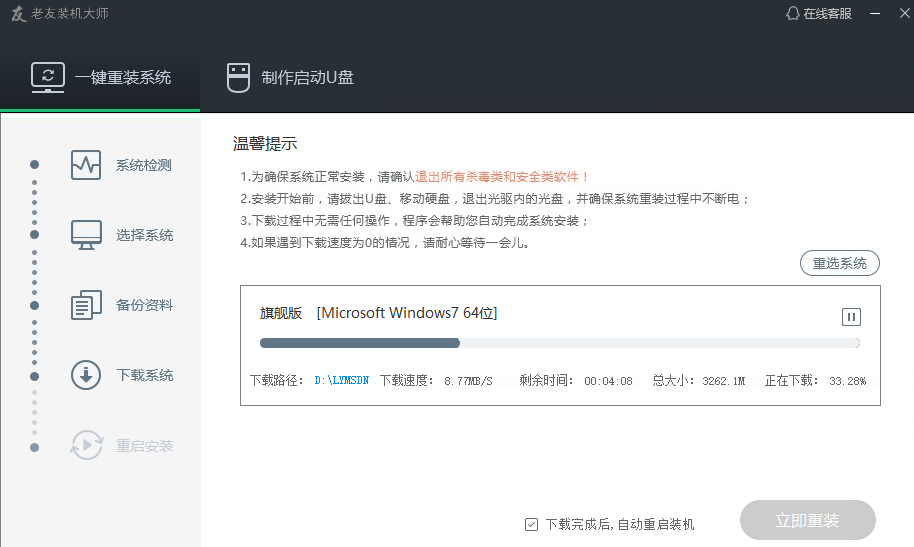Select the 系统检测 step label

pyautogui.click(x=143, y=166)
